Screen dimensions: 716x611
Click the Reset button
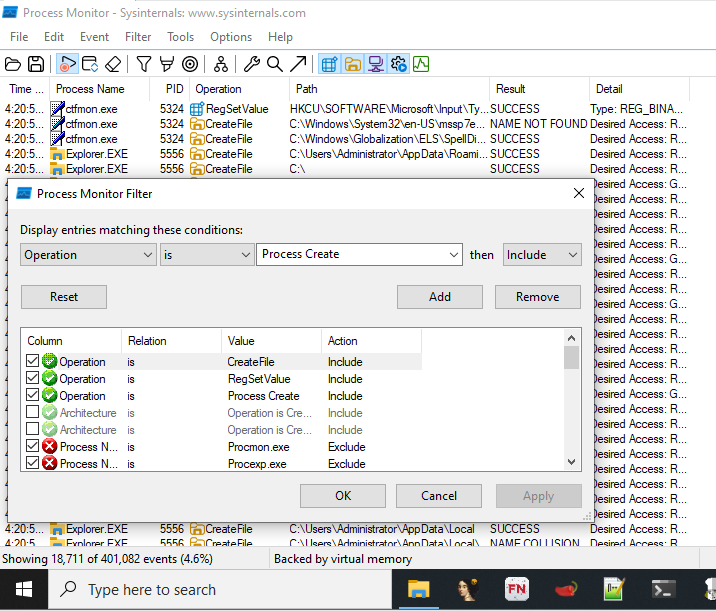click(64, 297)
